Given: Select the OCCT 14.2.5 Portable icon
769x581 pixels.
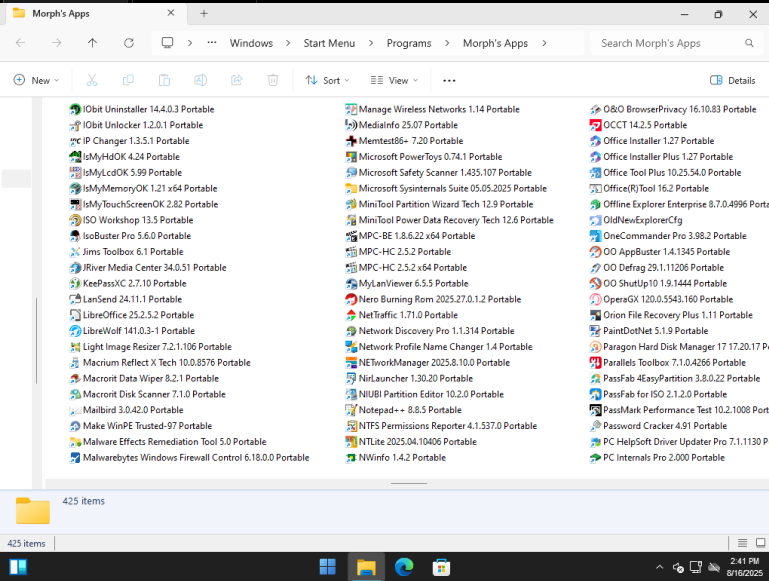Looking at the screenshot, I should (x=595, y=125).
